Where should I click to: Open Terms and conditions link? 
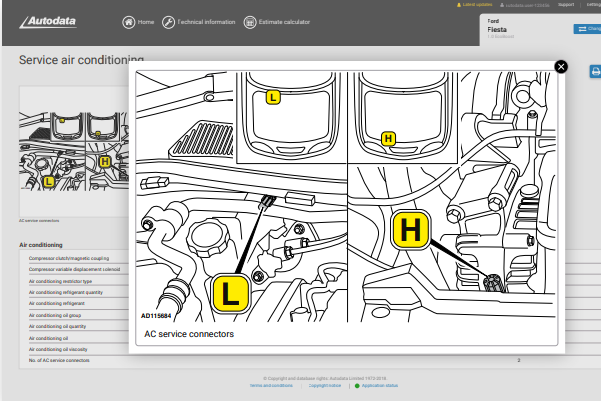(271, 386)
